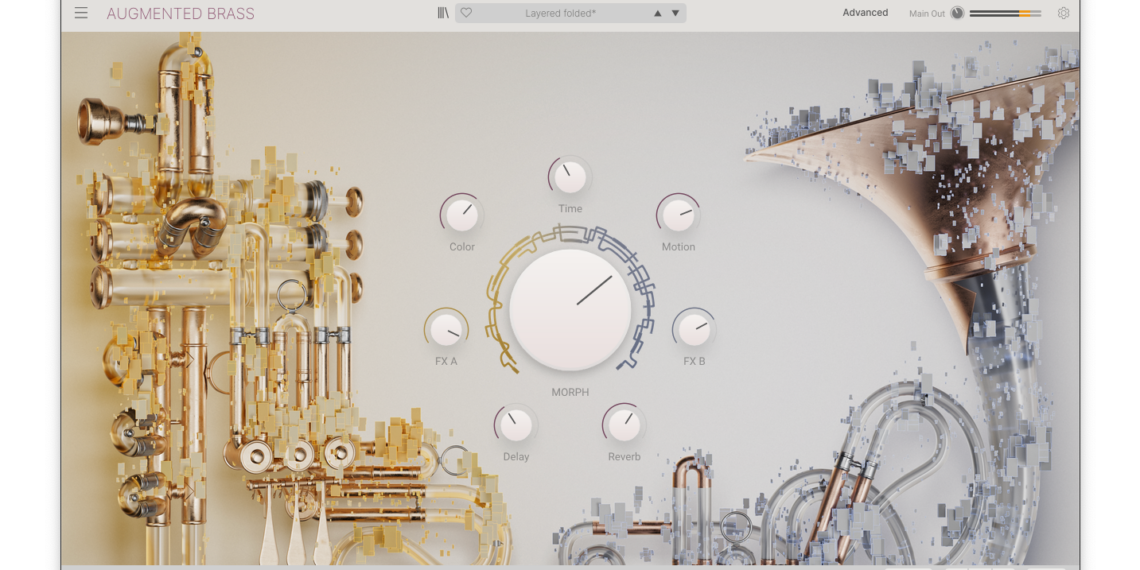The height and width of the screenshot is (570, 1140).
Task: Click the Color knob
Action: point(461,214)
